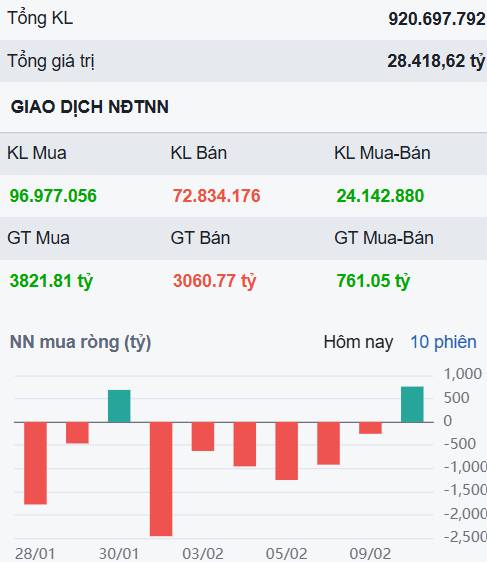Click the Tổng KL value 920.697.792
The image size is (487, 562).
click(x=437, y=19)
